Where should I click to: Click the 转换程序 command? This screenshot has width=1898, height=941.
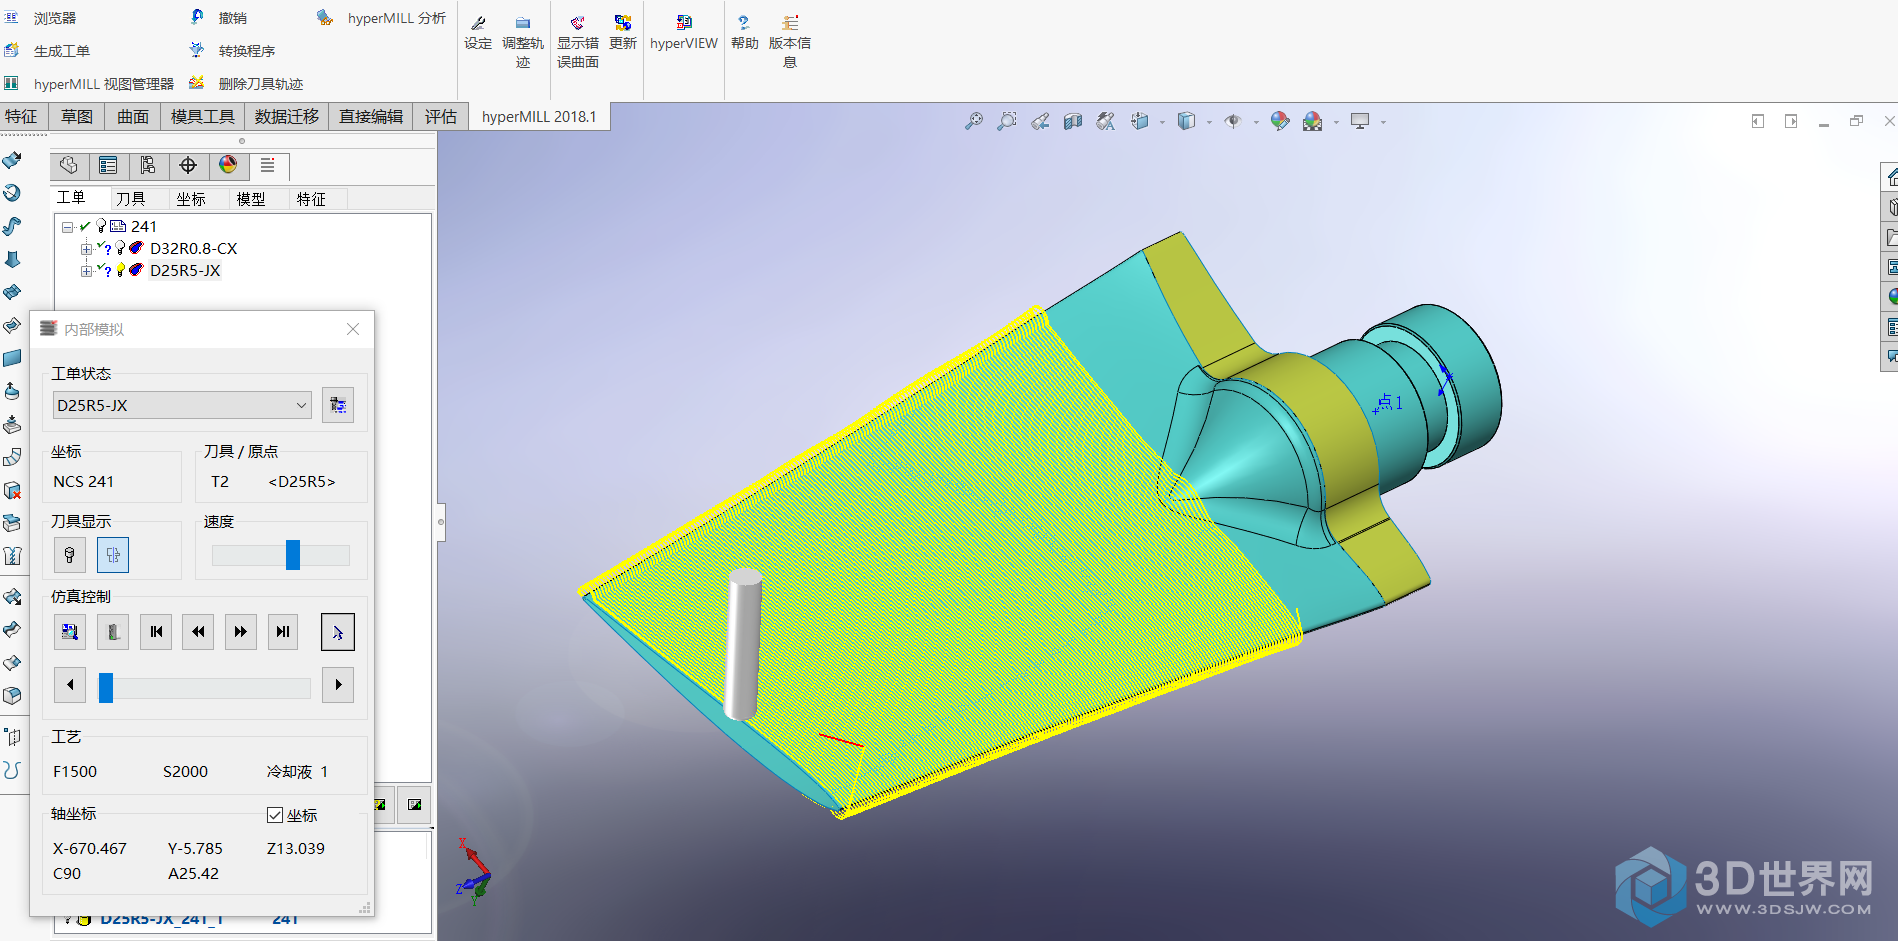coord(233,51)
